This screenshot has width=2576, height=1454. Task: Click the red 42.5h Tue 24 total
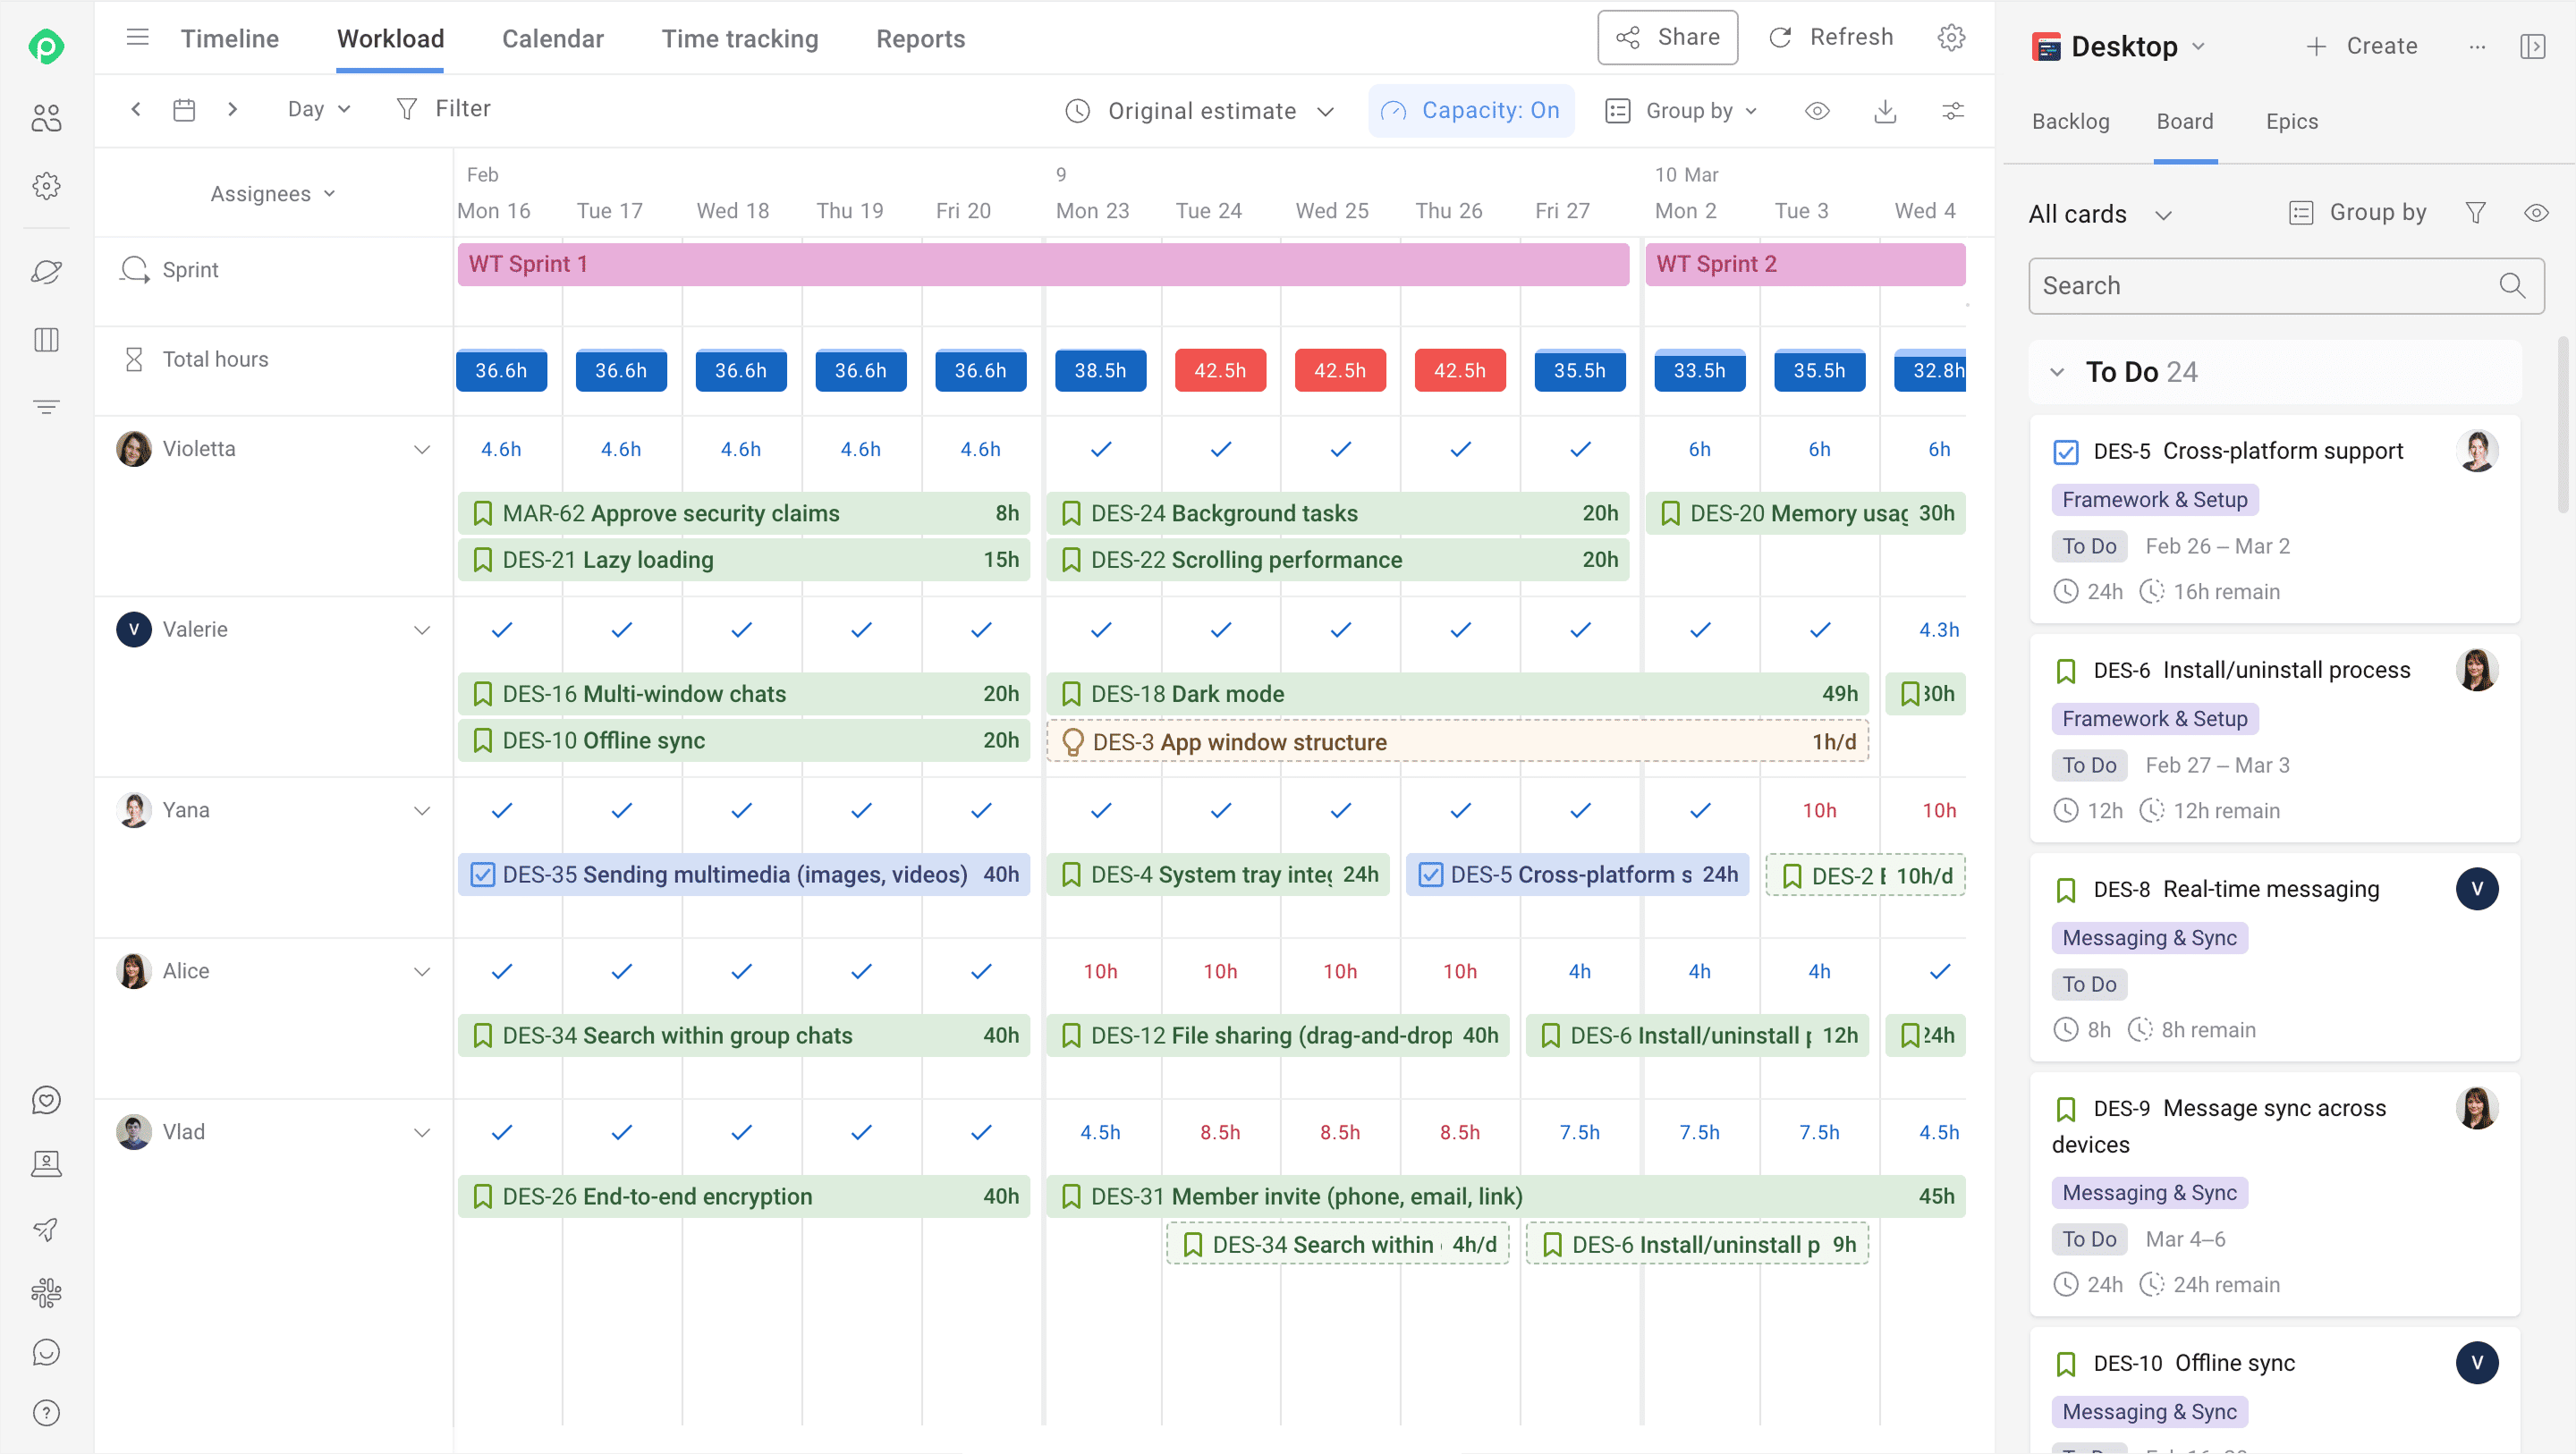coord(1220,371)
